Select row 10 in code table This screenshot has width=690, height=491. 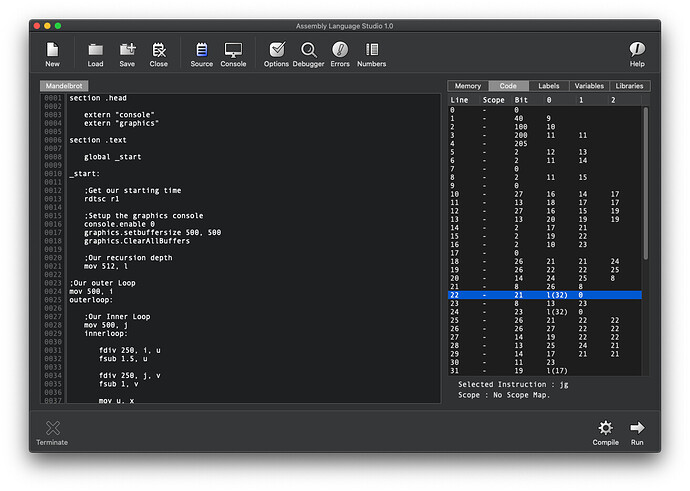545,194
